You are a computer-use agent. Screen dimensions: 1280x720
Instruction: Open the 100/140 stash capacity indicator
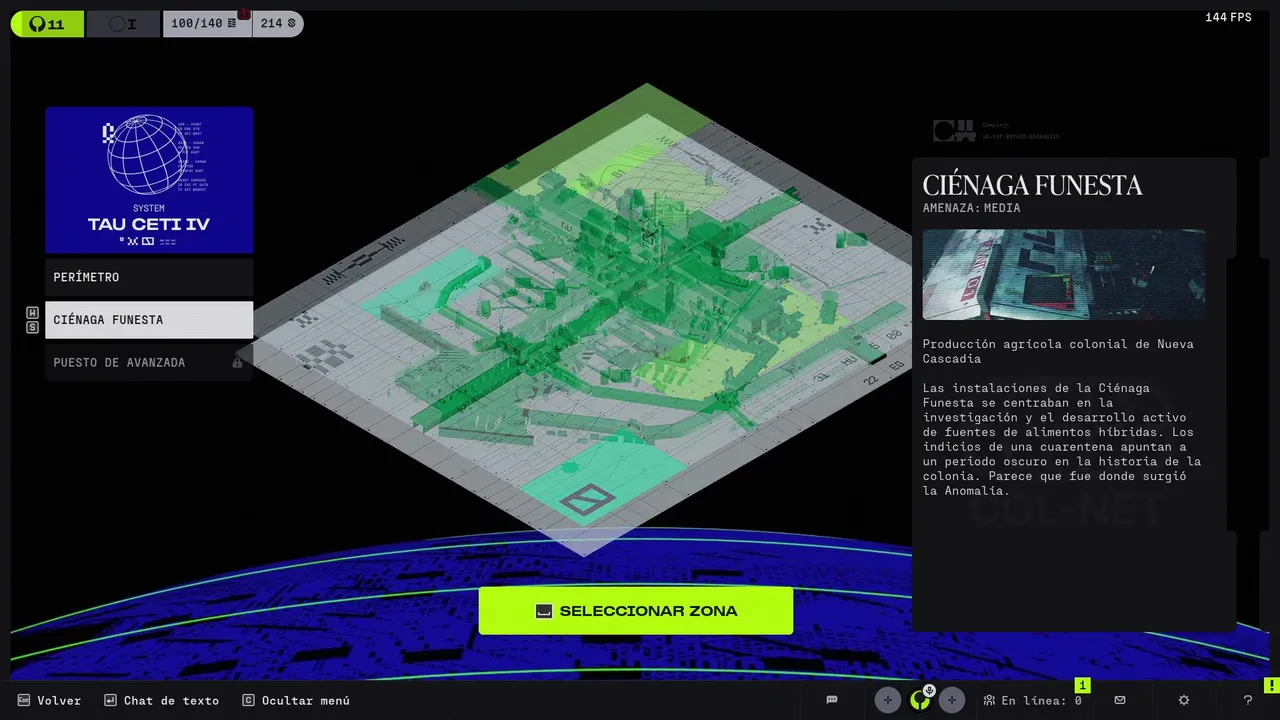coord(206,24)
